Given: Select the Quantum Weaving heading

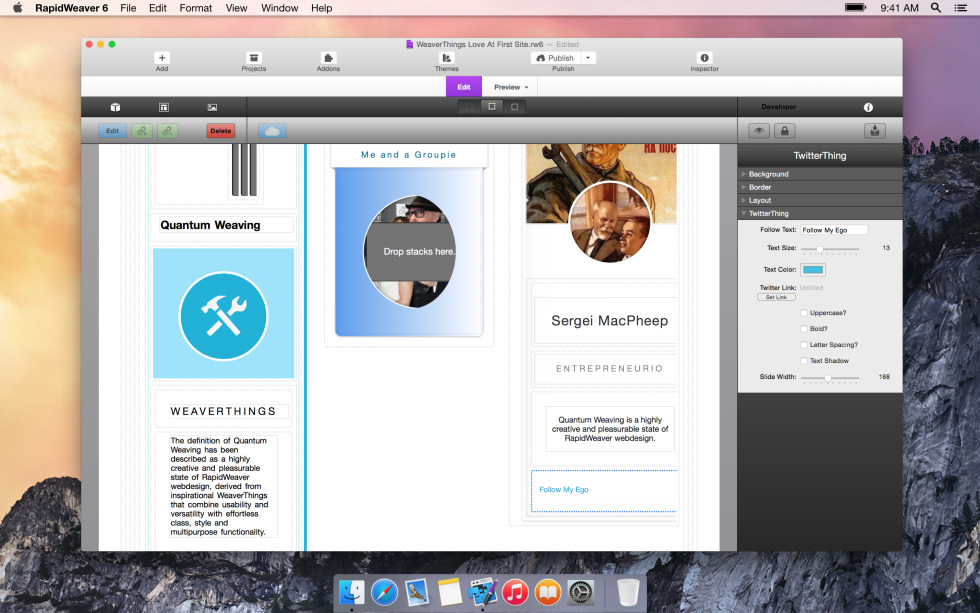Looking at the screenshot, I should tap(210, 225).
